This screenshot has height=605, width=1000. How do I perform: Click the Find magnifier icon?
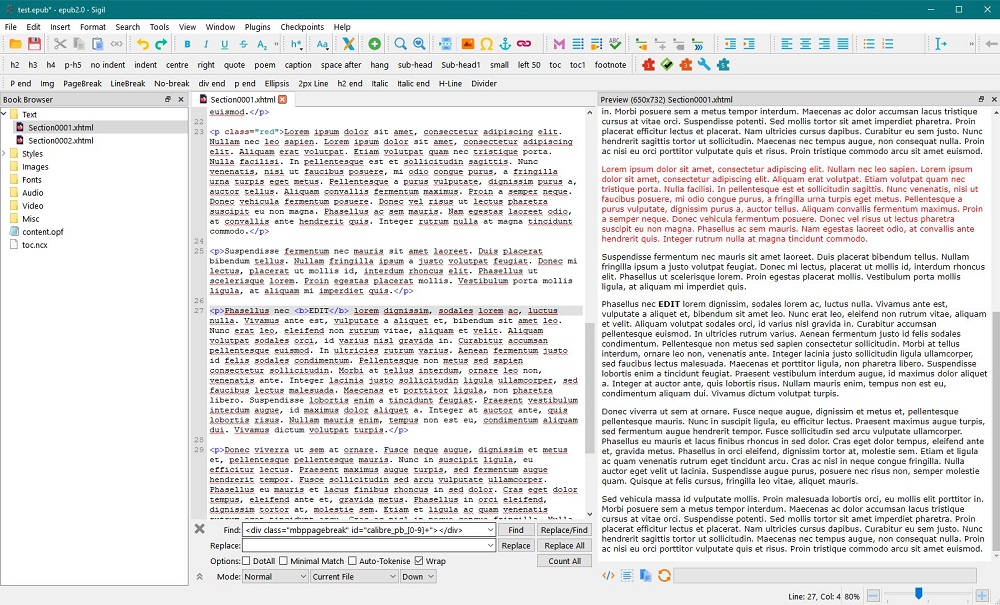[x=401, y=44]
